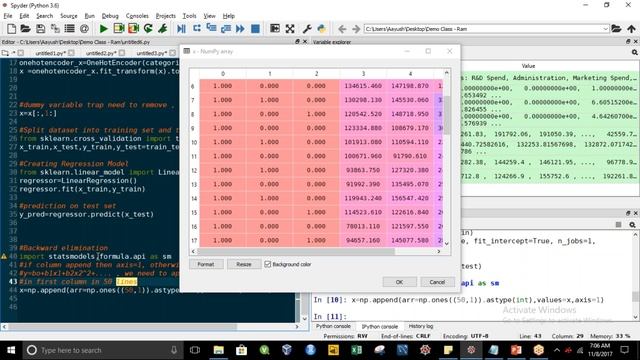The image size is (640, 360).
Task: Click Continue execution double-arrow icon
Action: point(240,29)
